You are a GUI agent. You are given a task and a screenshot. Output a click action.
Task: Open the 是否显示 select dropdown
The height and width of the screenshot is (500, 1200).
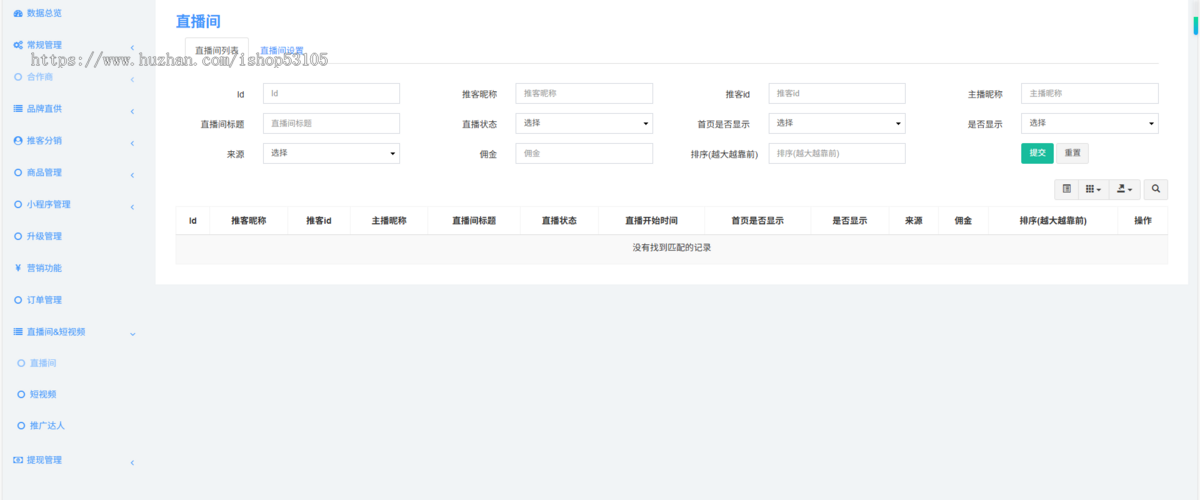tap(1090, 123)
